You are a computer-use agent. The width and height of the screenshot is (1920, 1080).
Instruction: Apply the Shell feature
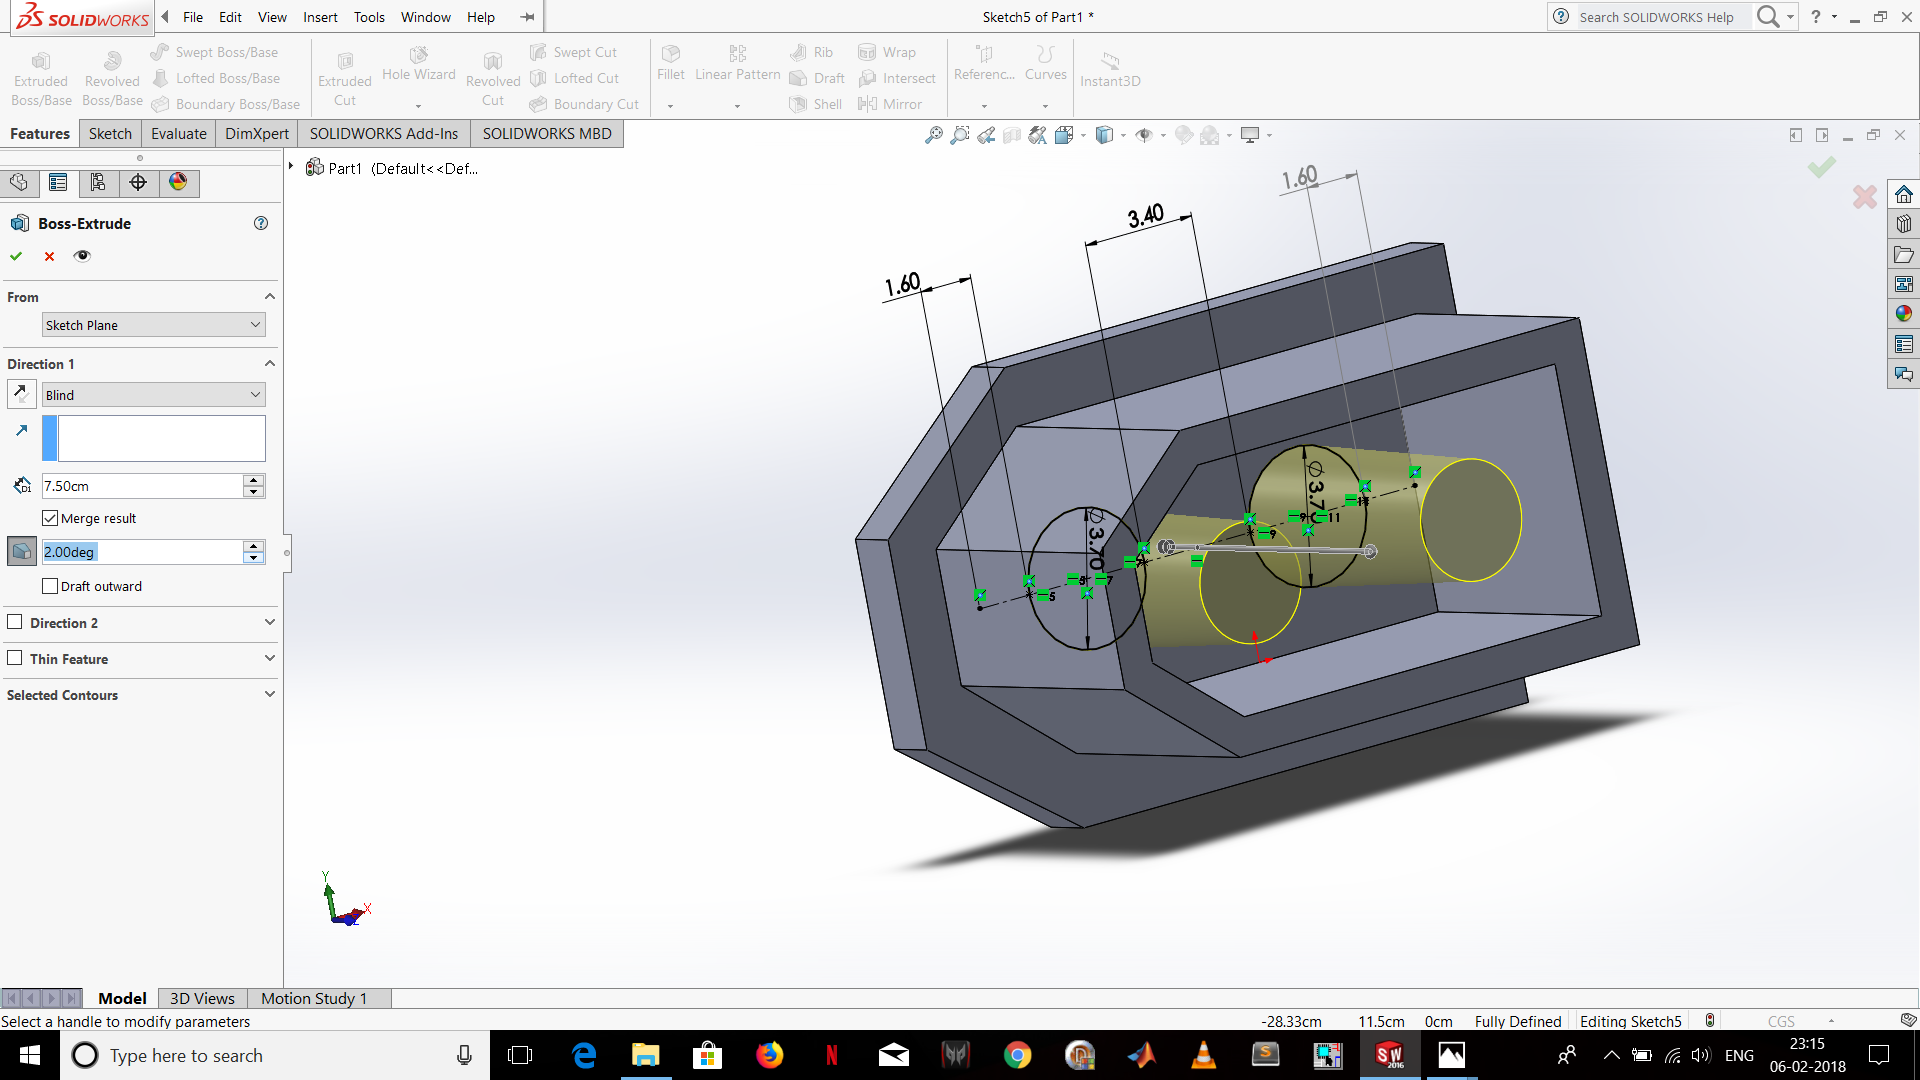[815, 104]
